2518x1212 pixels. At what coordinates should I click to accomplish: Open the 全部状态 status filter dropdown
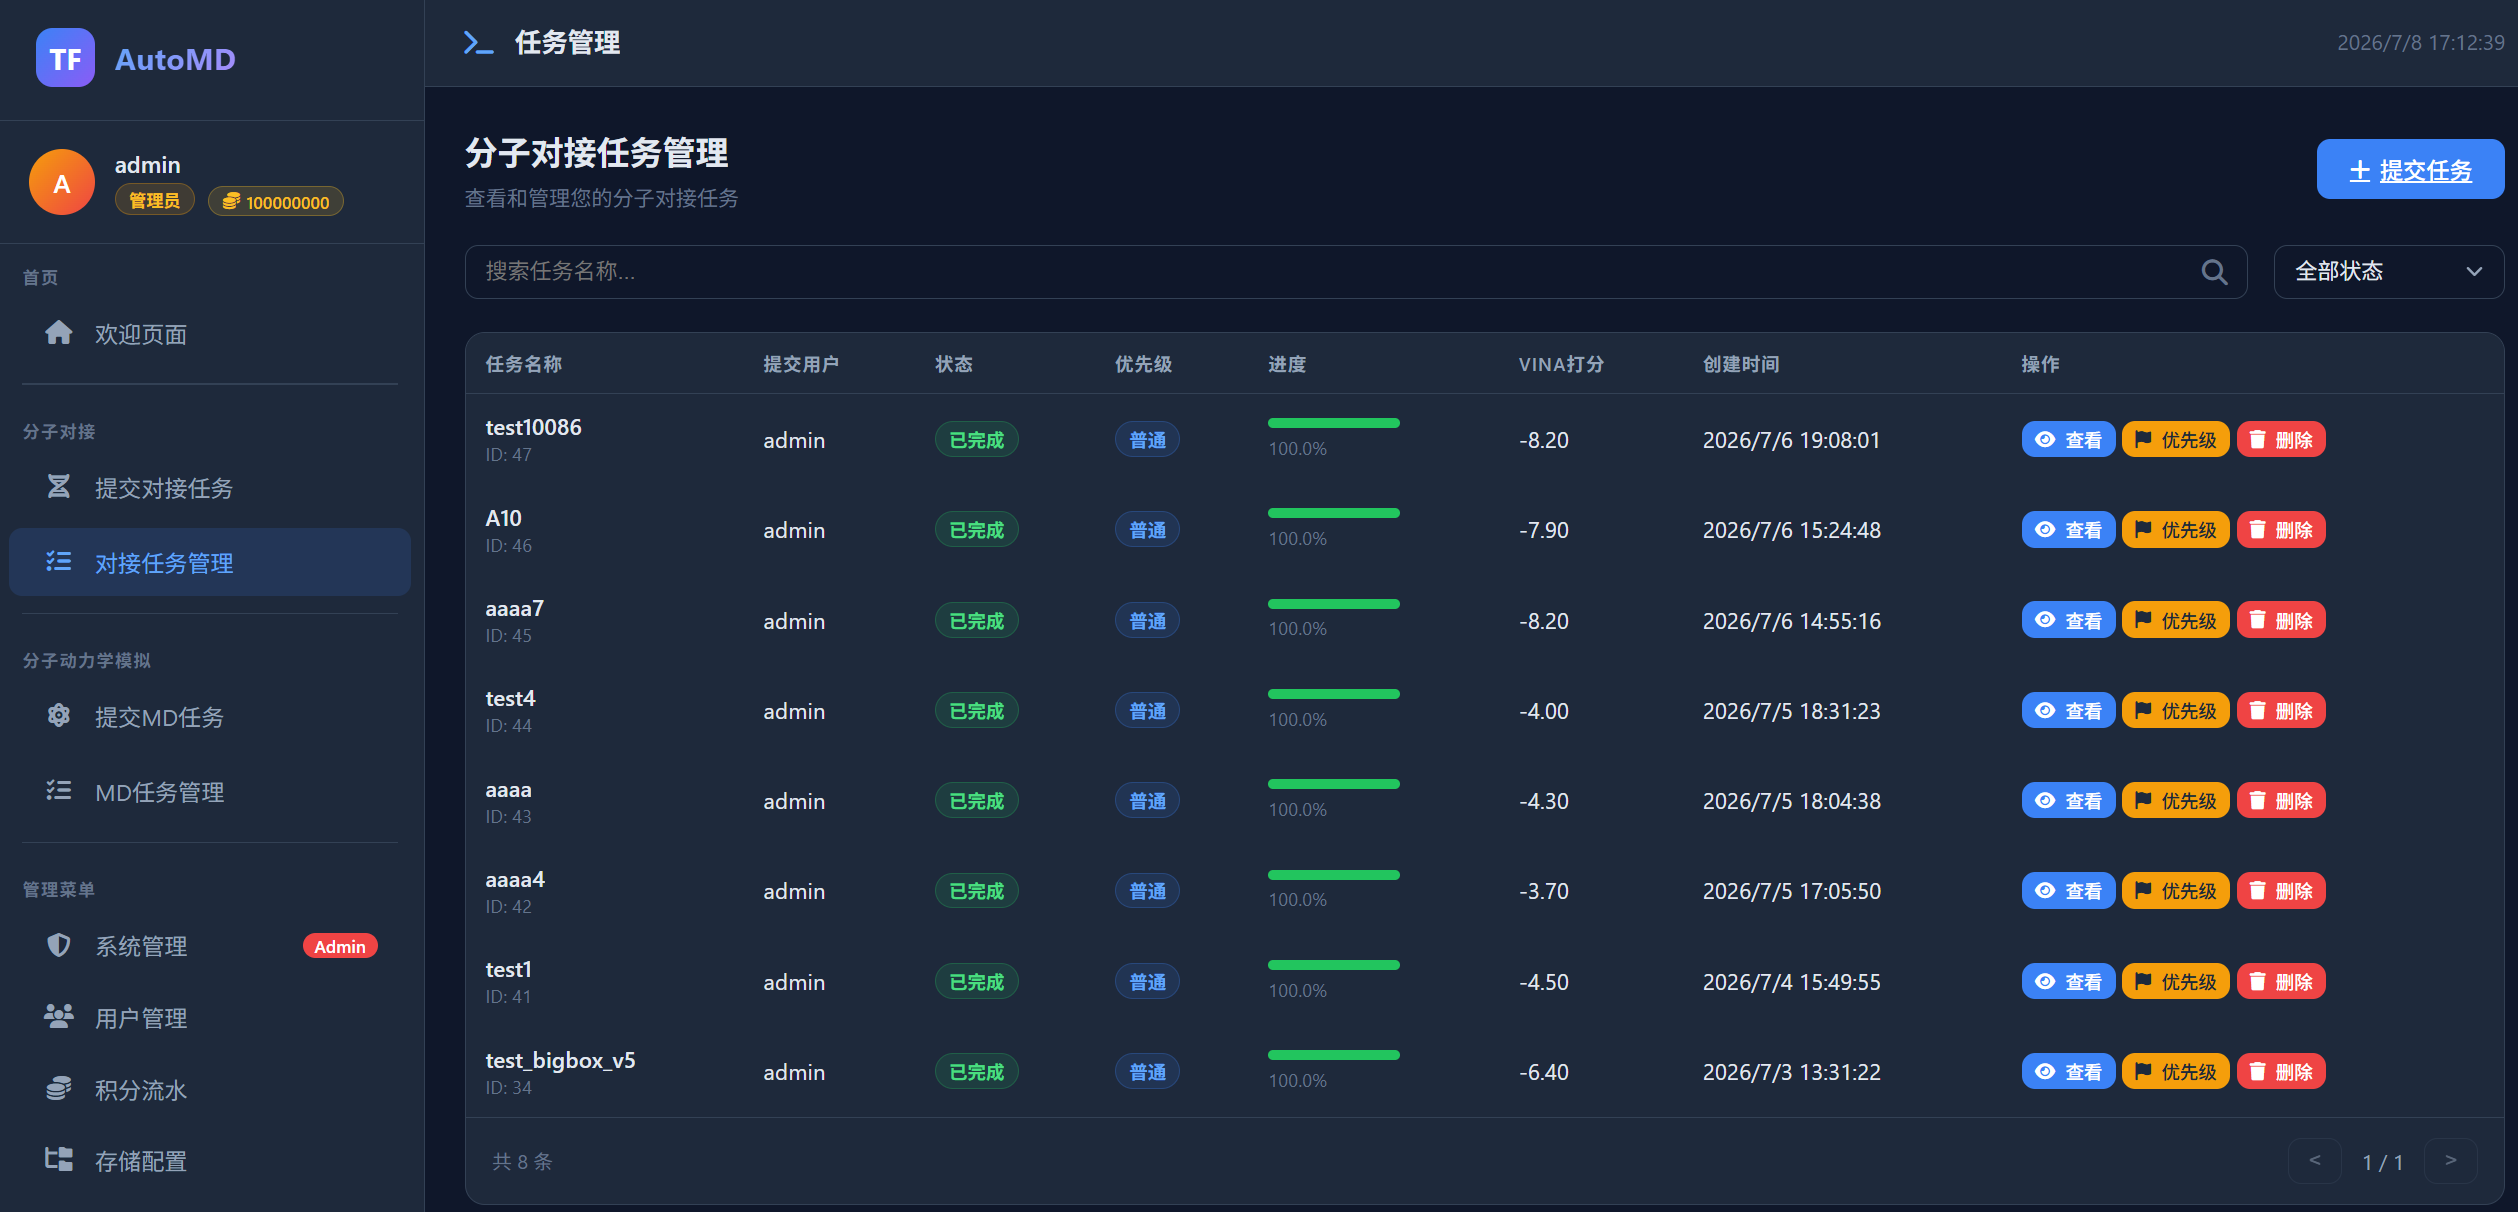[x=2388, y=272]
